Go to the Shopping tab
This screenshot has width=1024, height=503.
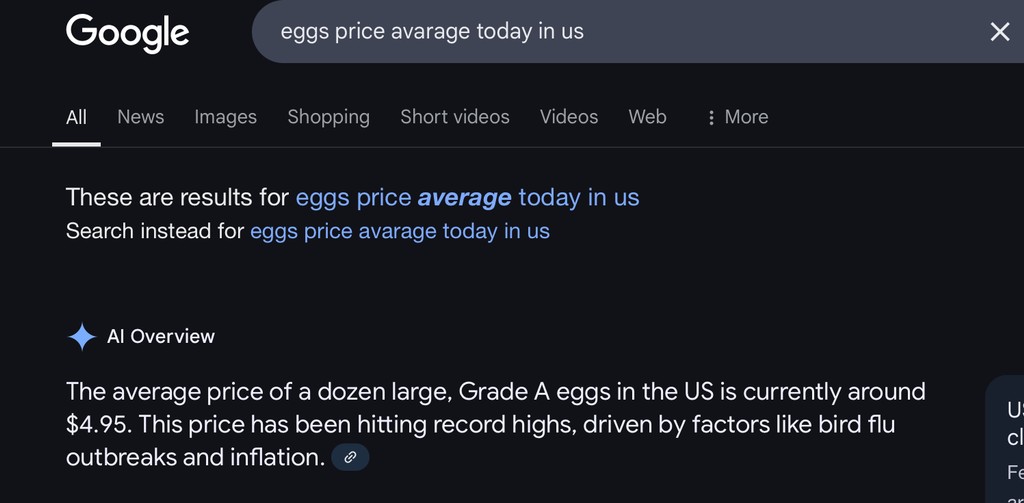point(328,117)
